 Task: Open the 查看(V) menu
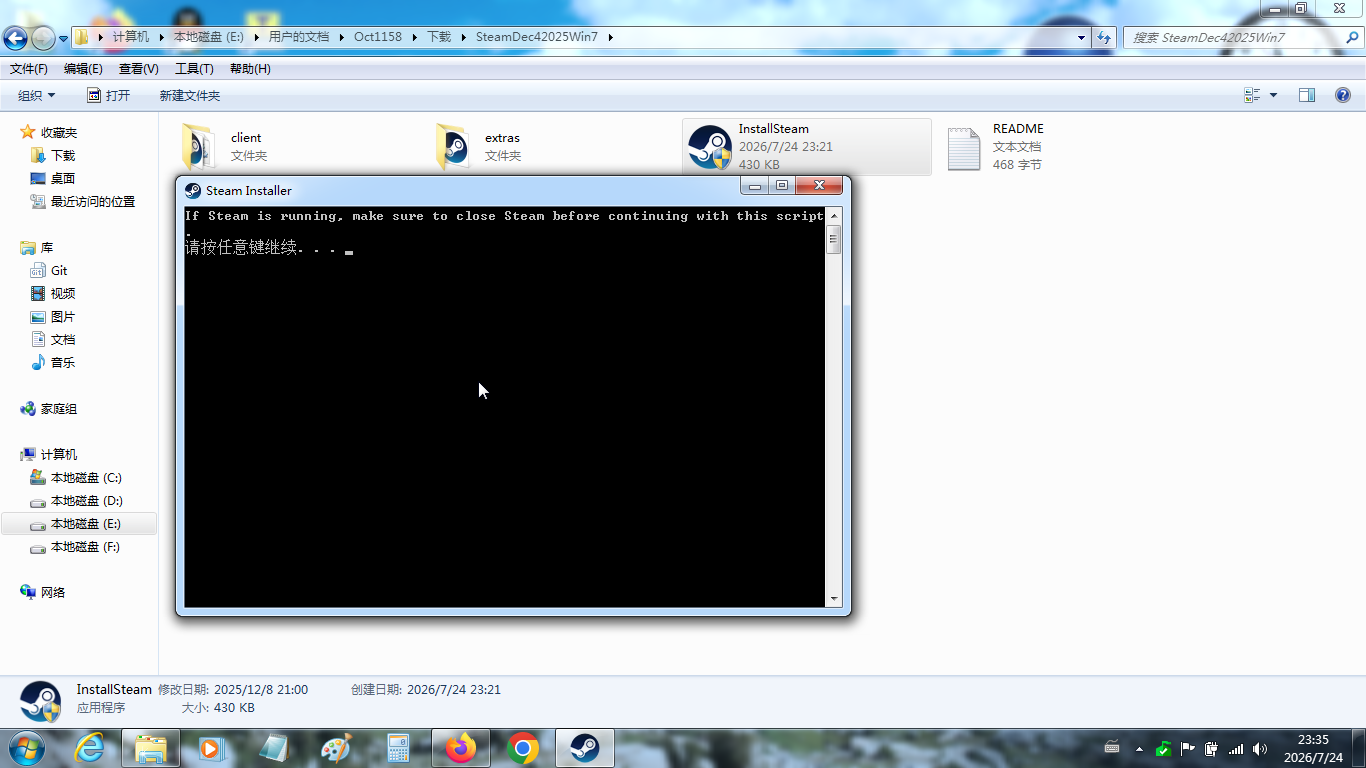[139, 69]
